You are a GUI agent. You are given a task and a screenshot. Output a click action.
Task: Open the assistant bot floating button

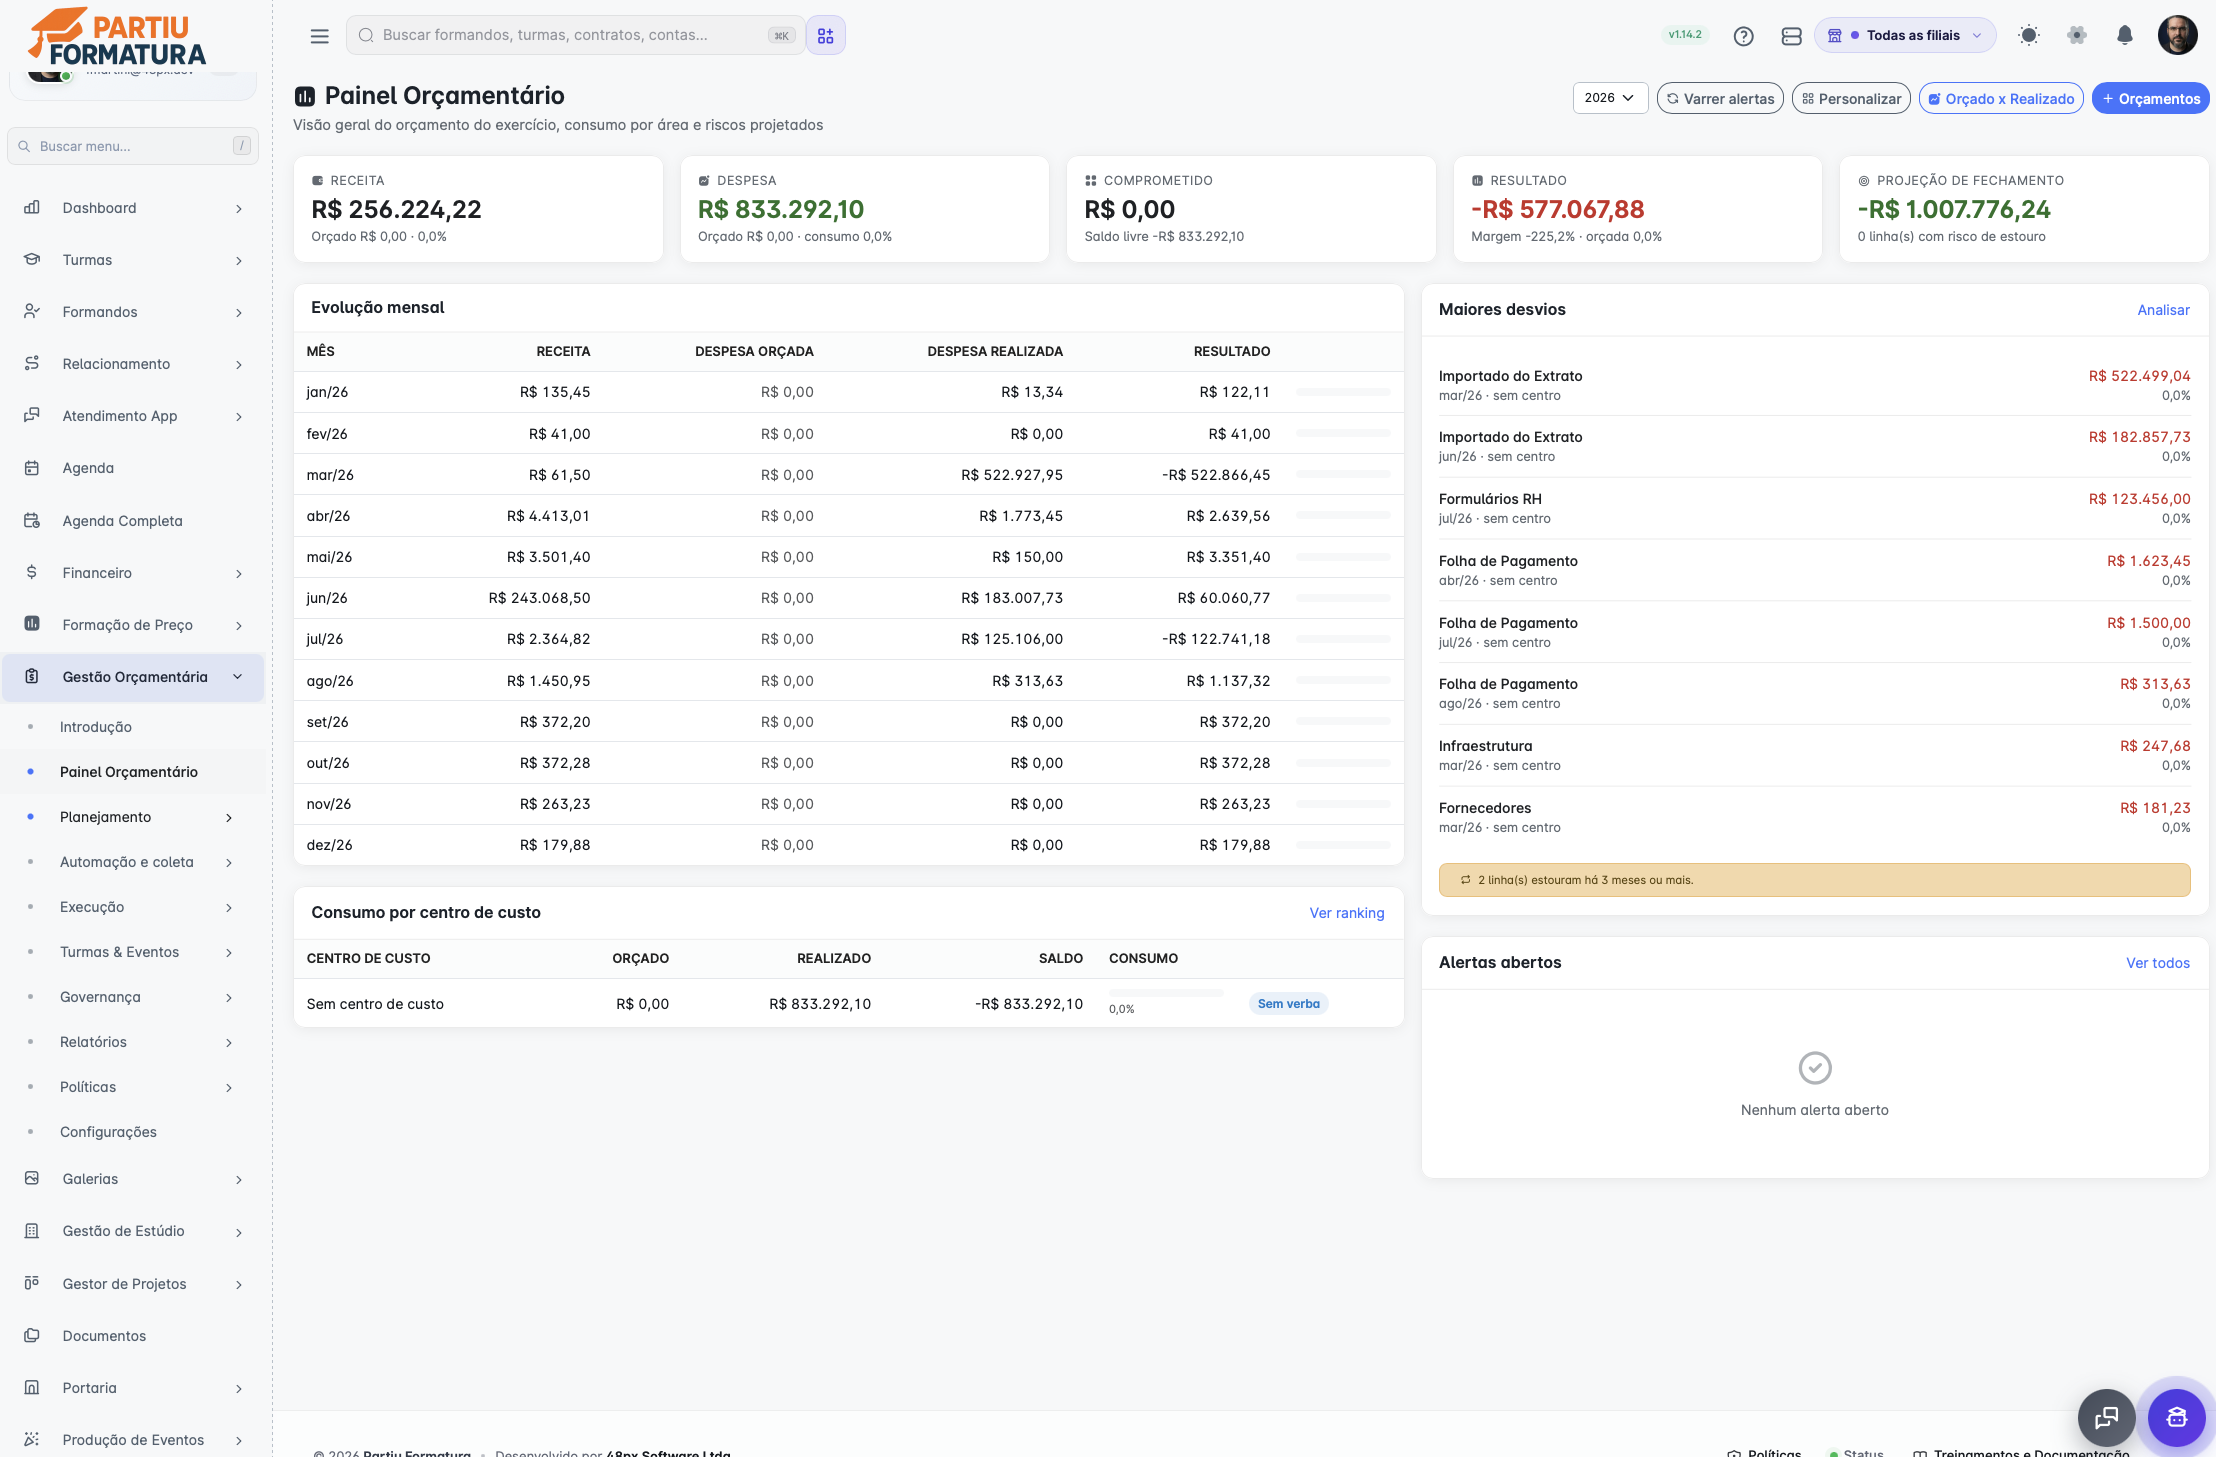2176,1417
